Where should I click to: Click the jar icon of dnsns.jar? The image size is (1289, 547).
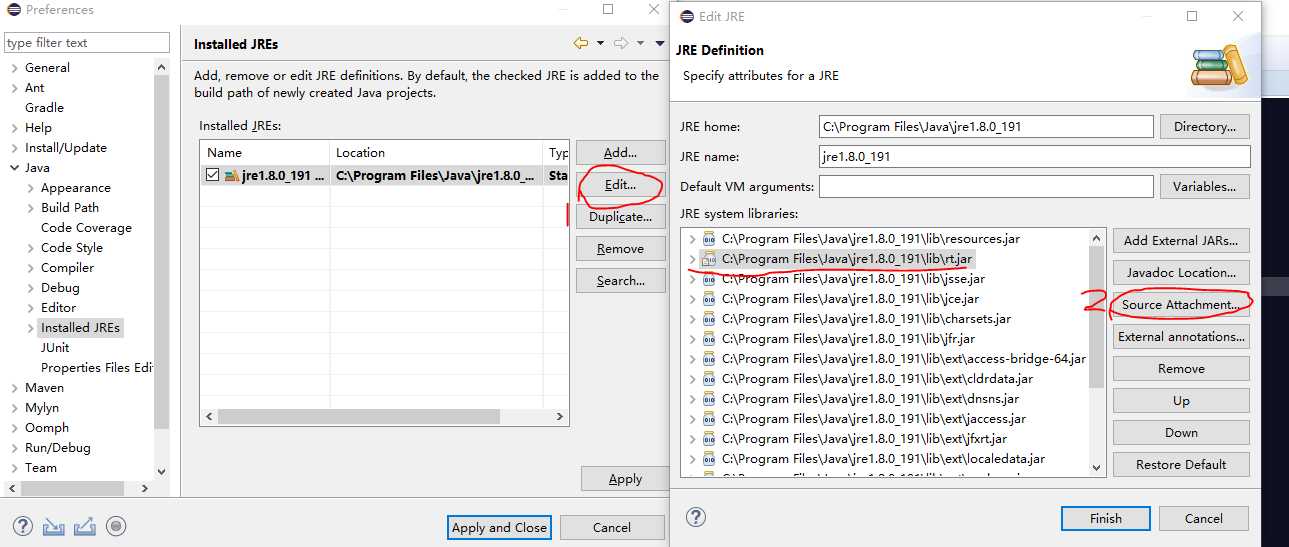tap(709, 399)
